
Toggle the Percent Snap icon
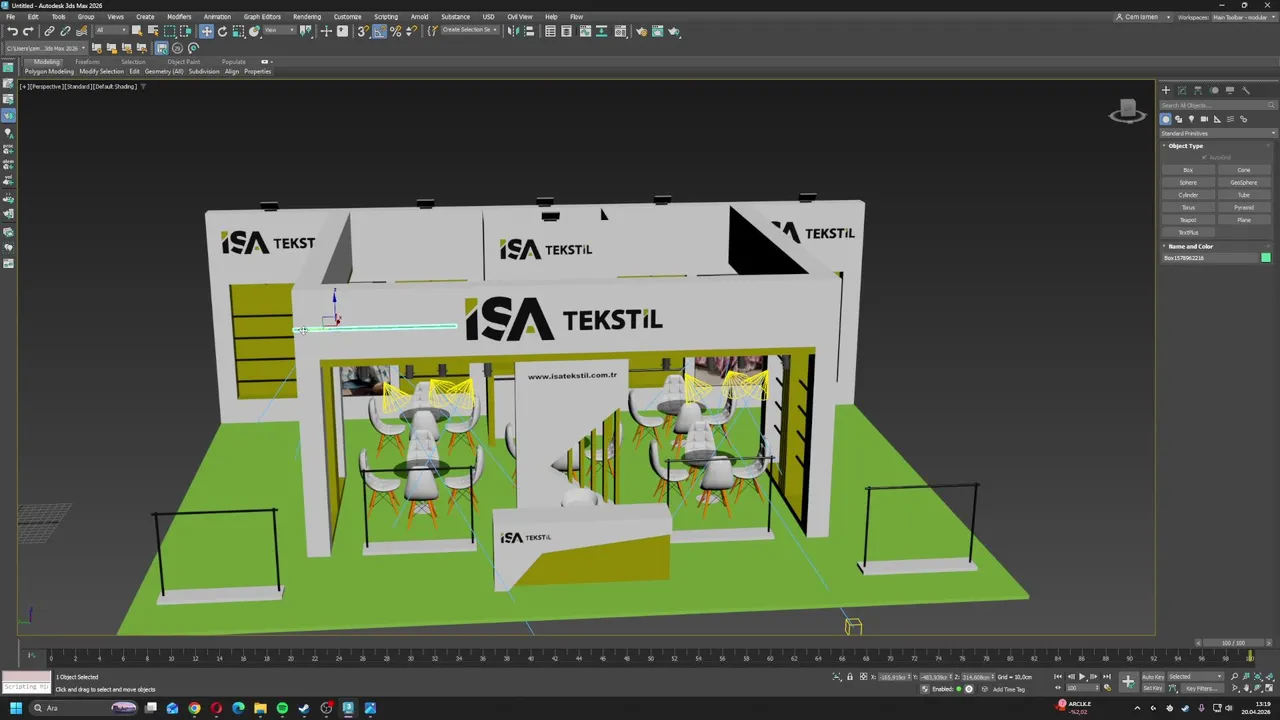396,31
